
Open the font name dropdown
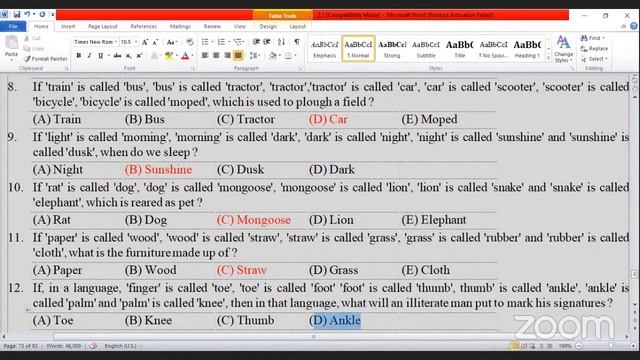point(116,42)
